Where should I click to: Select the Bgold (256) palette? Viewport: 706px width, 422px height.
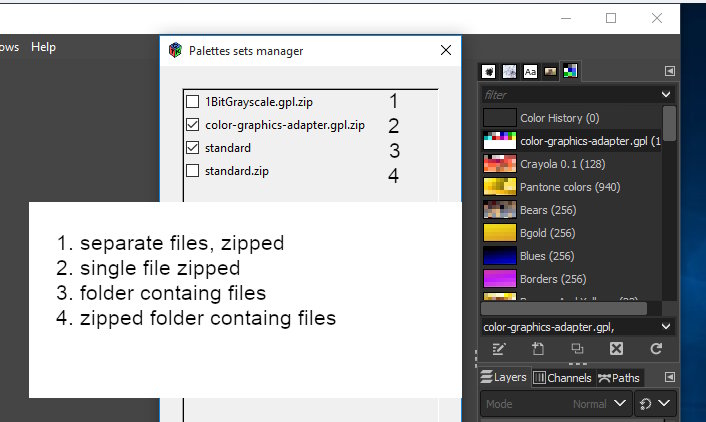point(571,233)
